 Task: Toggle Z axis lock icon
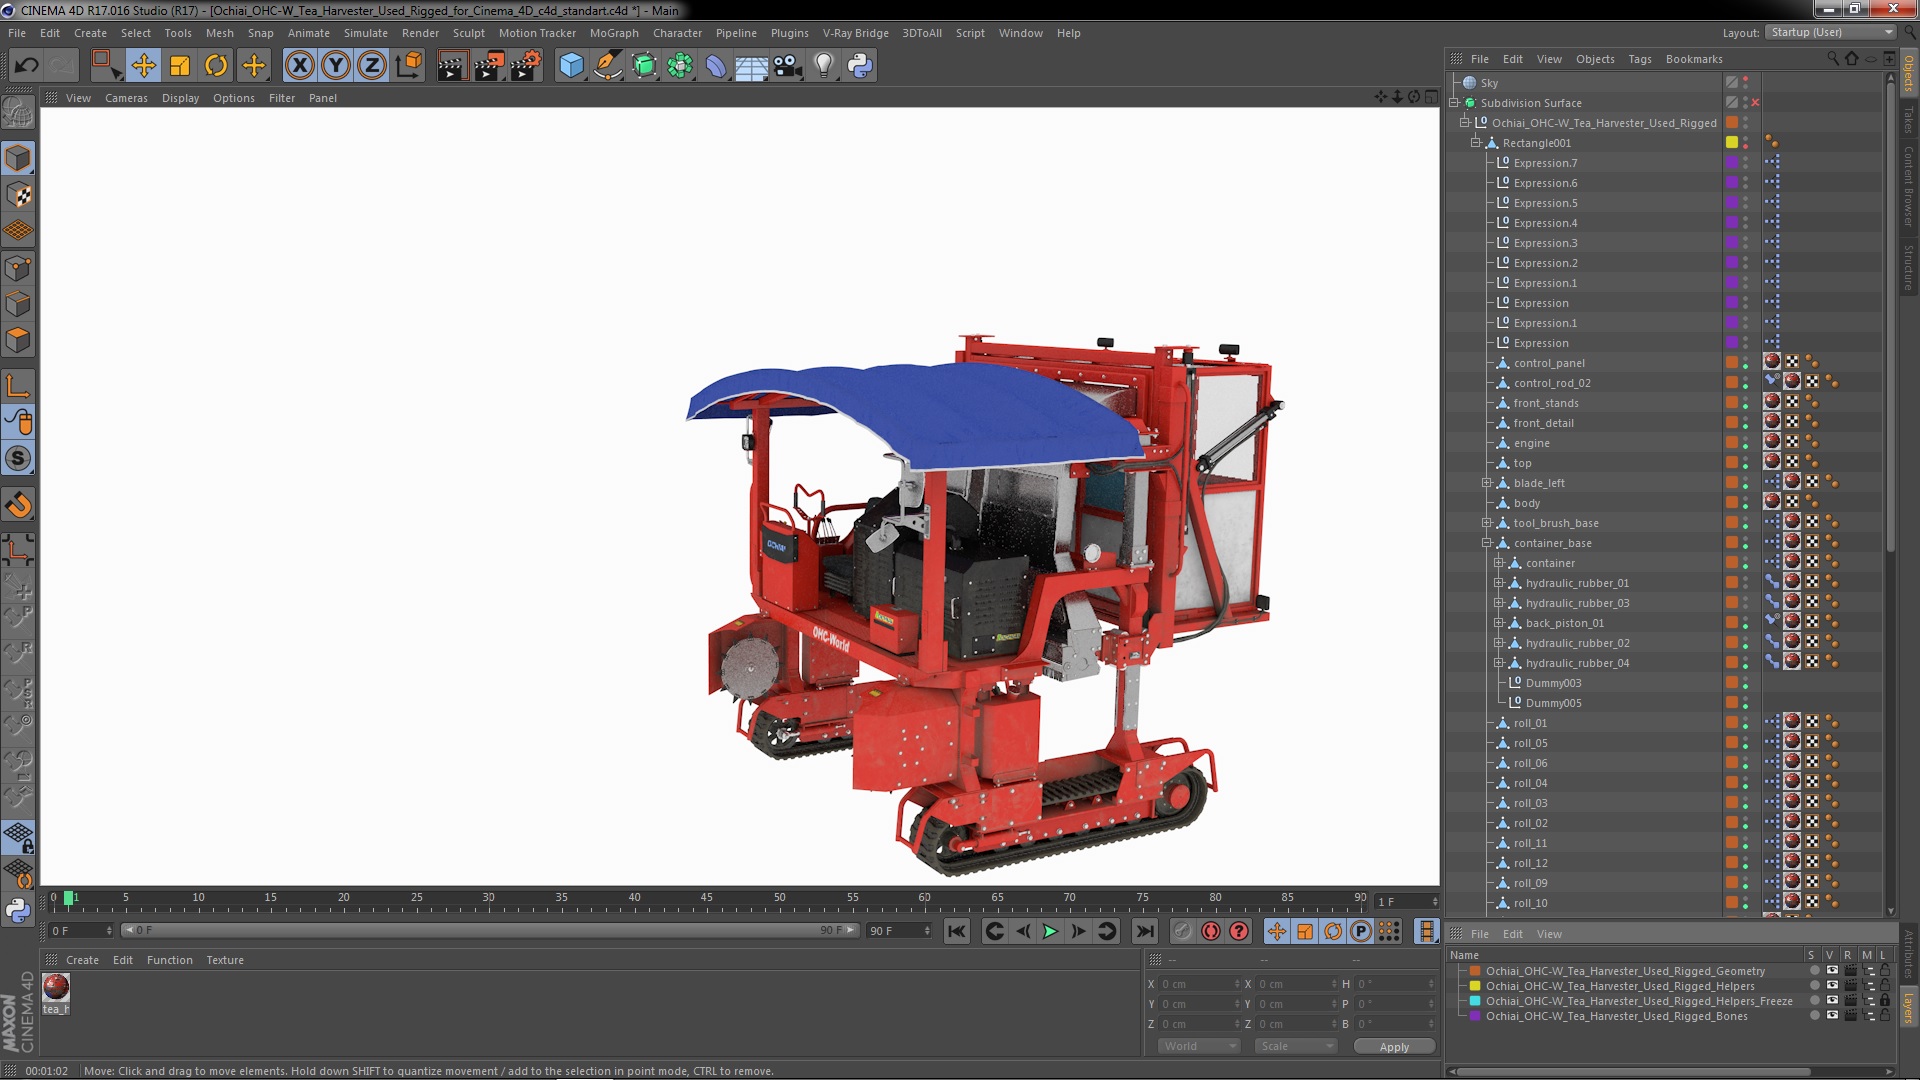coord(372,66)
